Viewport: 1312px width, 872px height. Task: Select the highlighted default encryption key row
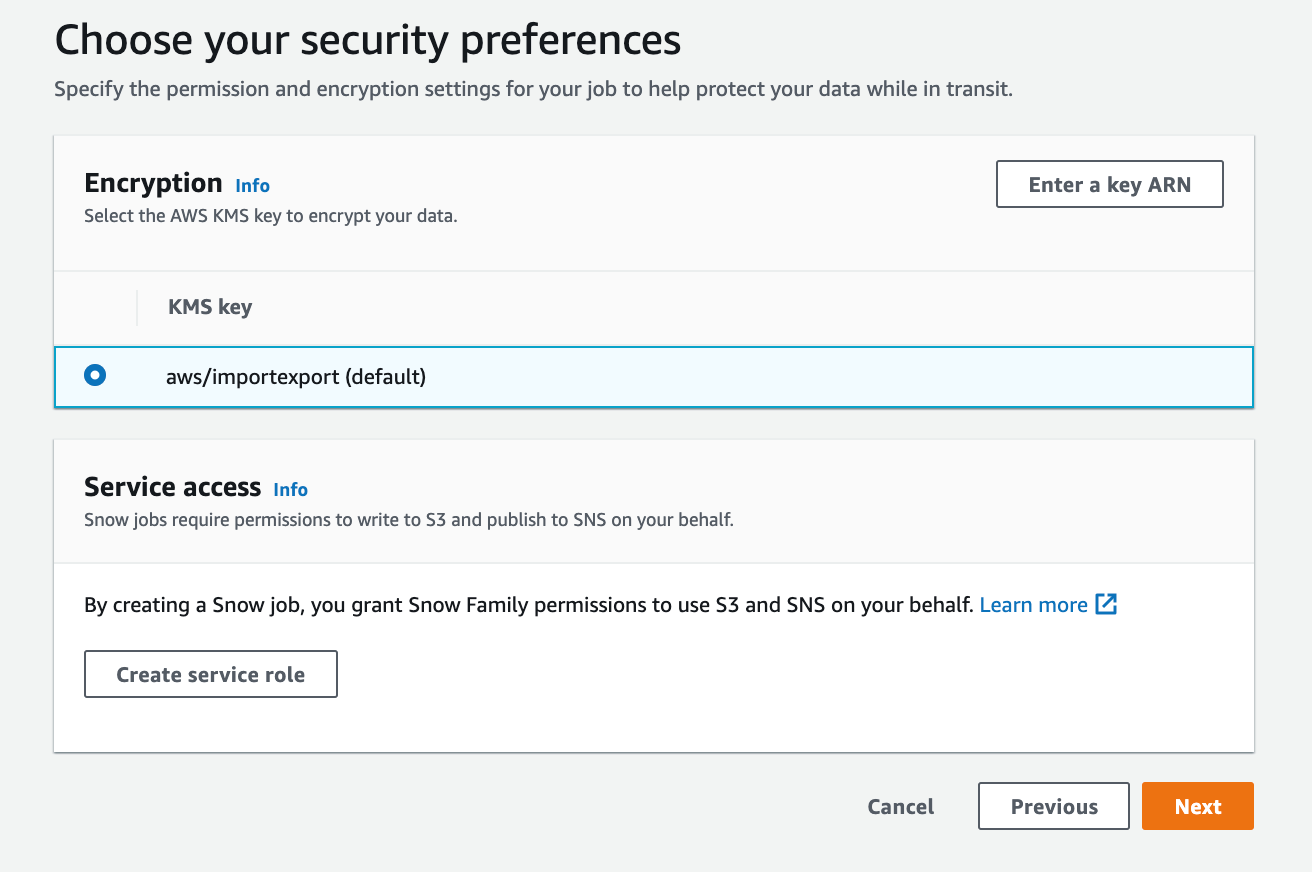point(296,377)
